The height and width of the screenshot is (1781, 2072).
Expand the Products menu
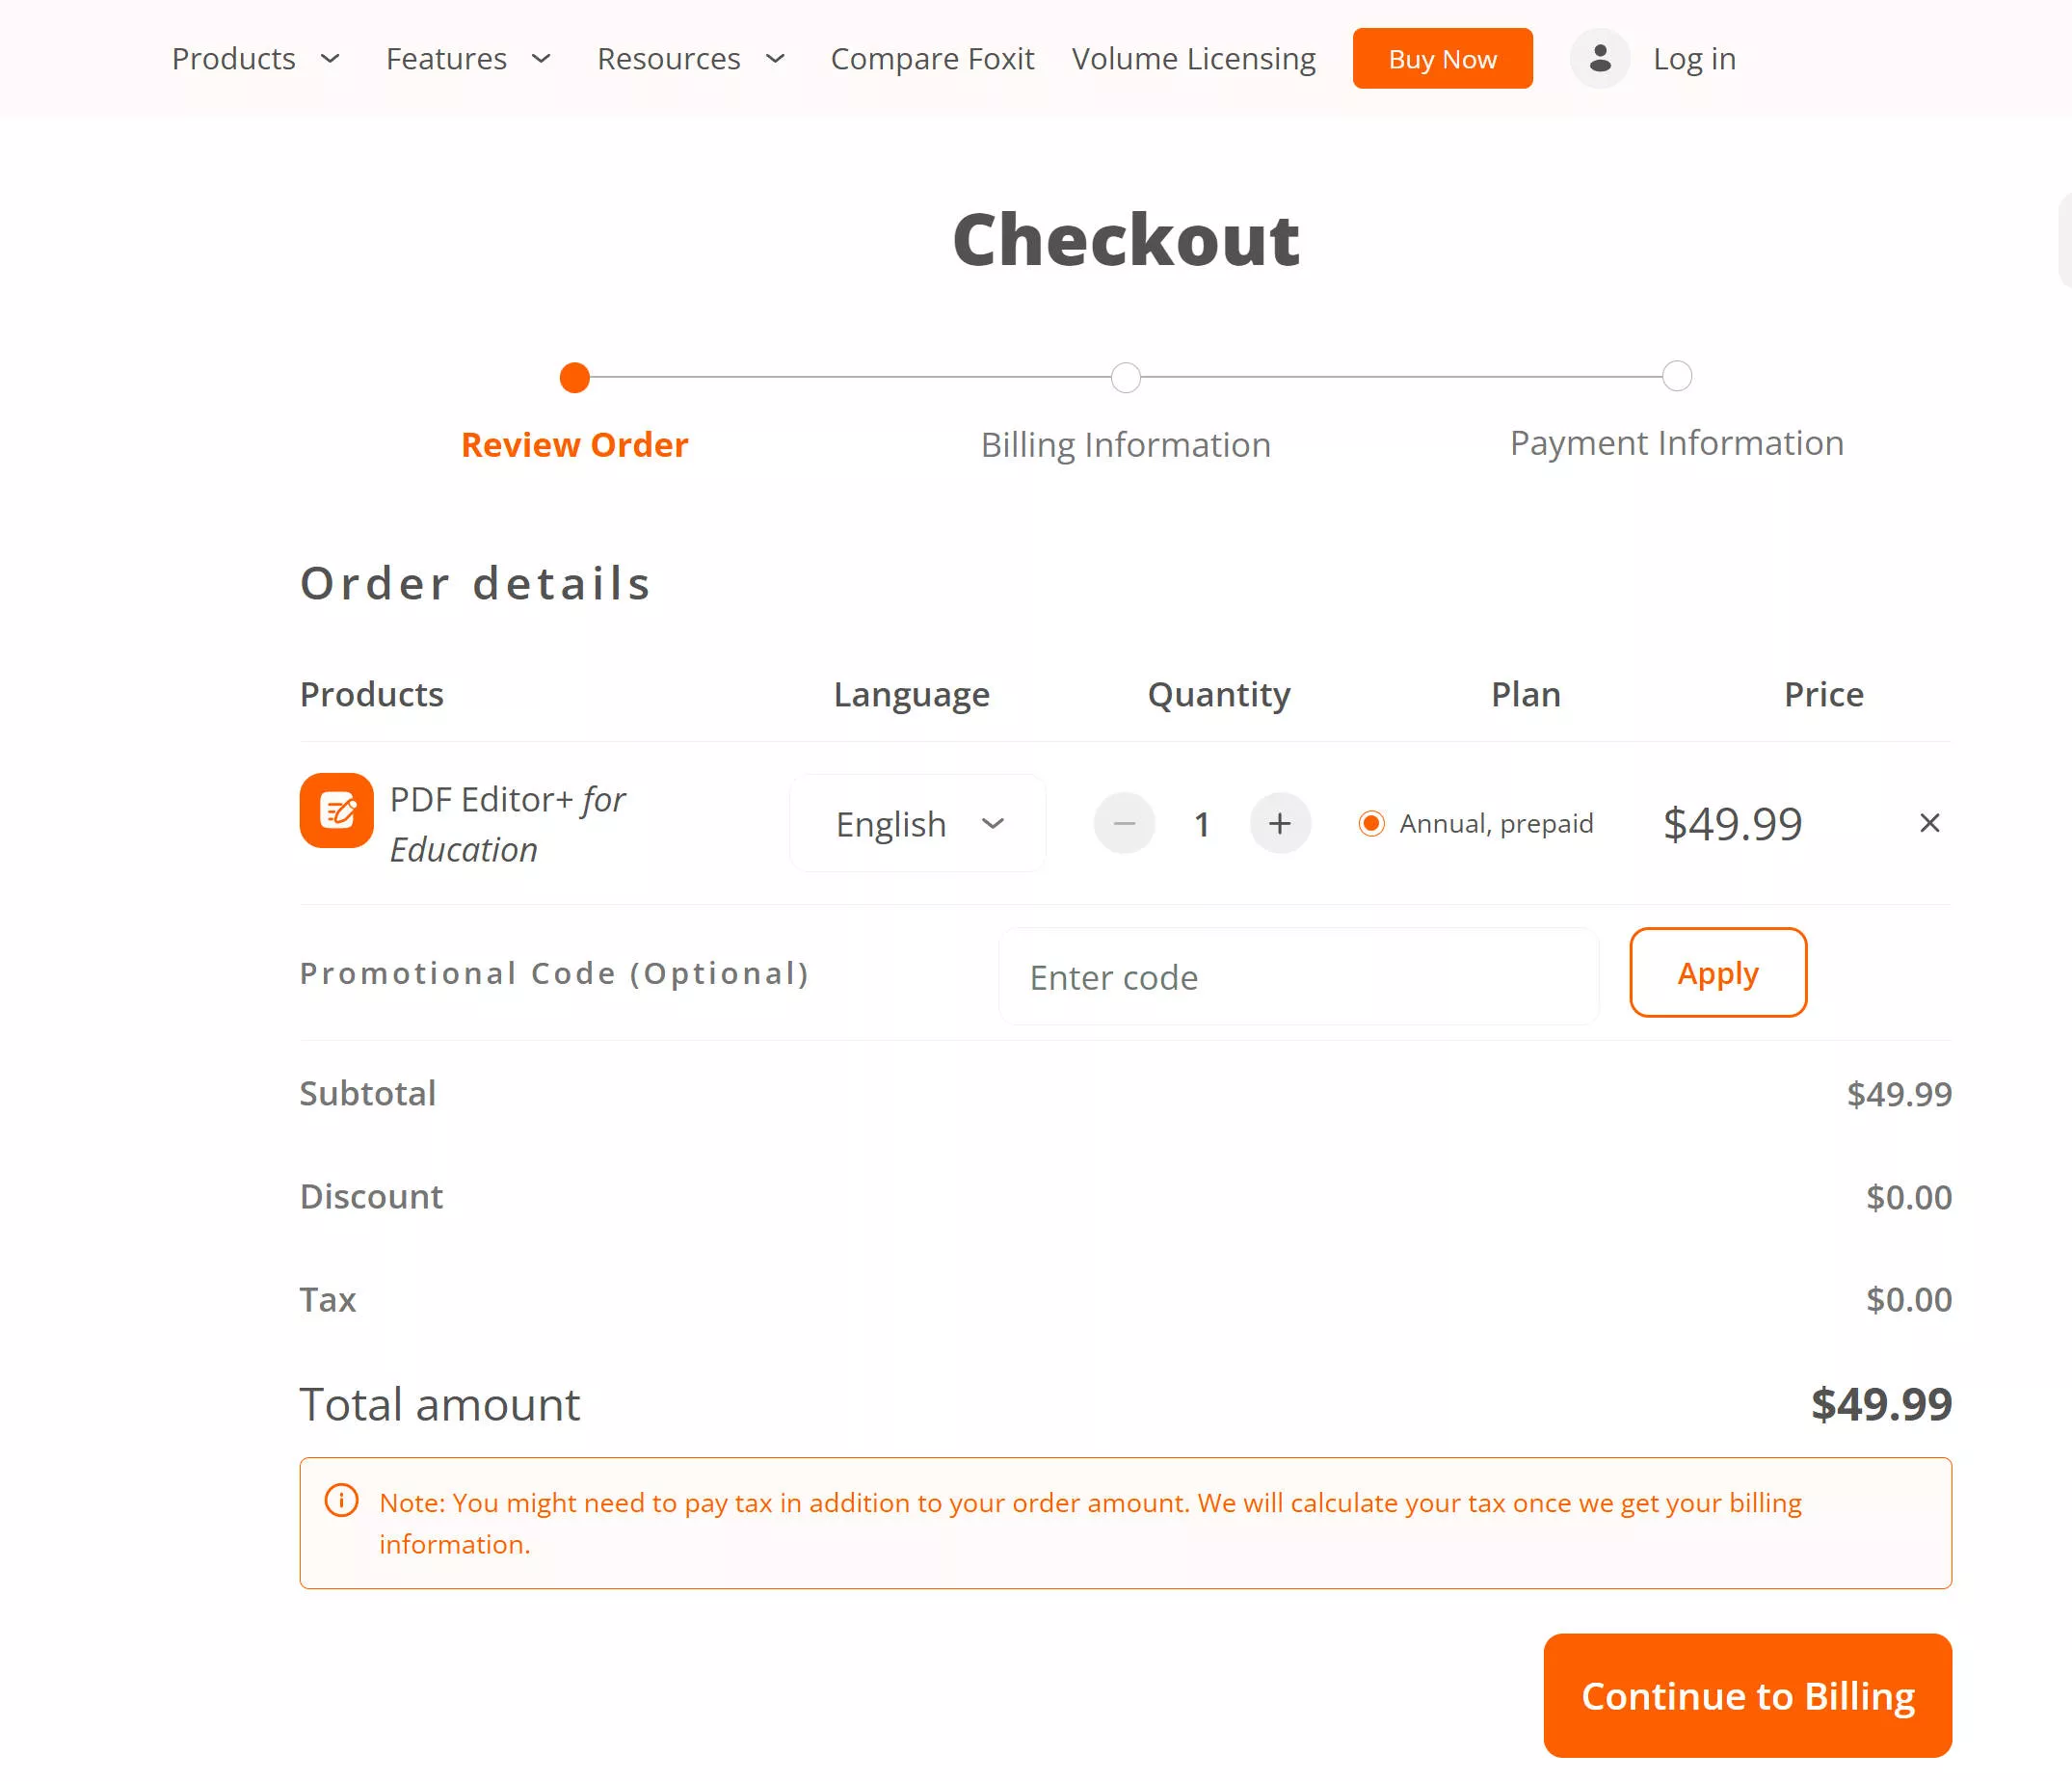[x=256, y=59]
